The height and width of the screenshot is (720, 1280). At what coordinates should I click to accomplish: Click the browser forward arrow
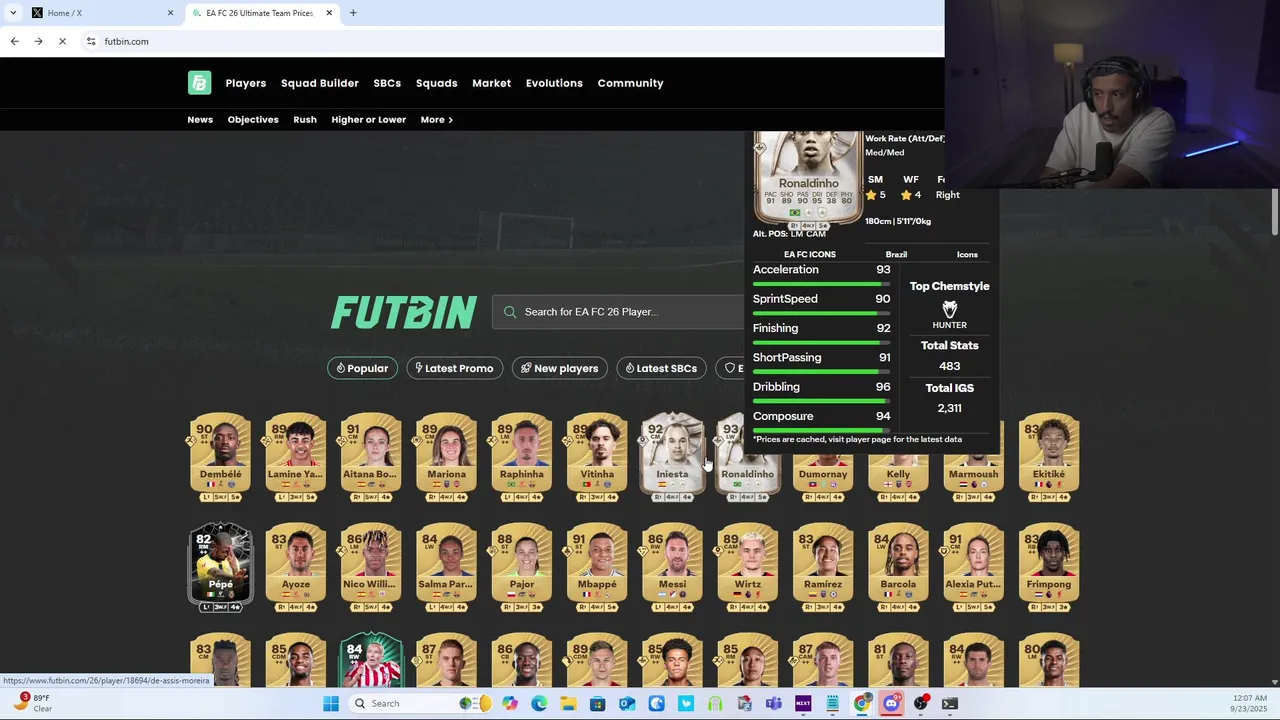coord(38,41)
